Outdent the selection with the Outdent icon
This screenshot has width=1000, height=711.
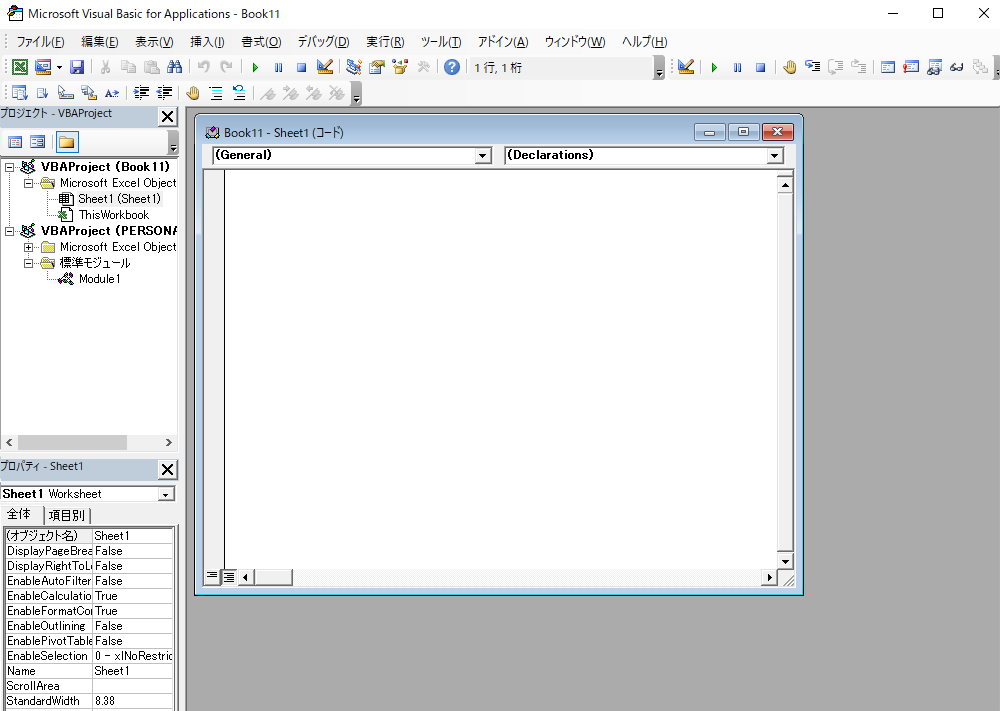[x=164, y=93]
